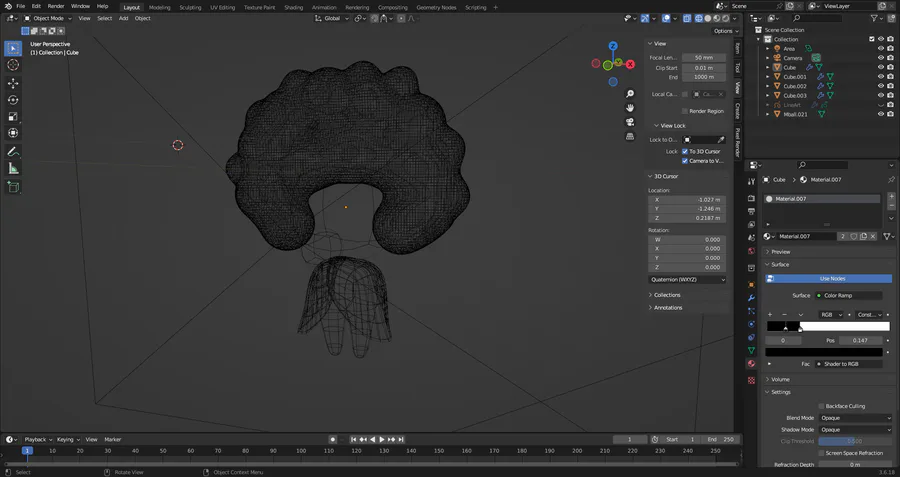Screen dimensions: 900x477
Task: Click eyedropper next to Lock to Object
Action: (x=721, y=139)
